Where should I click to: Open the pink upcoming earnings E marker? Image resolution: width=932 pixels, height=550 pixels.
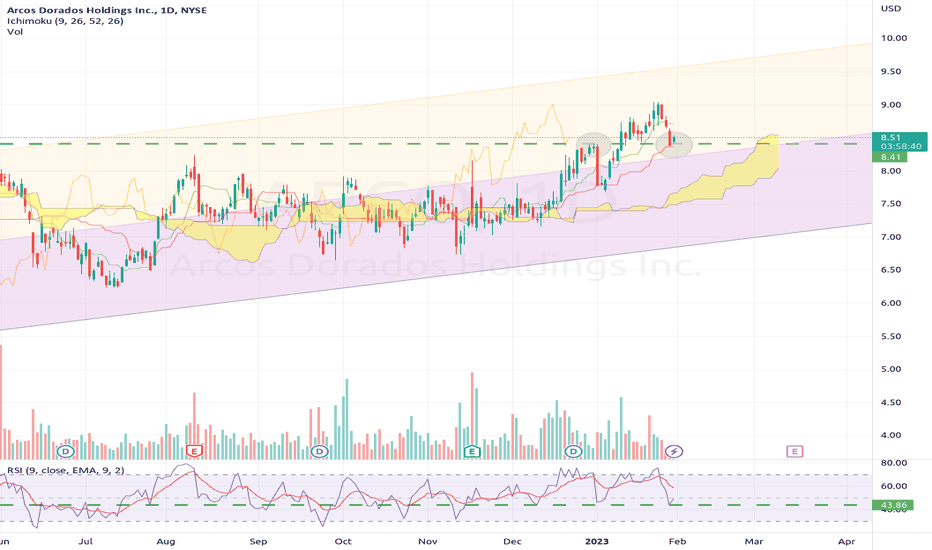coord(795,452)
